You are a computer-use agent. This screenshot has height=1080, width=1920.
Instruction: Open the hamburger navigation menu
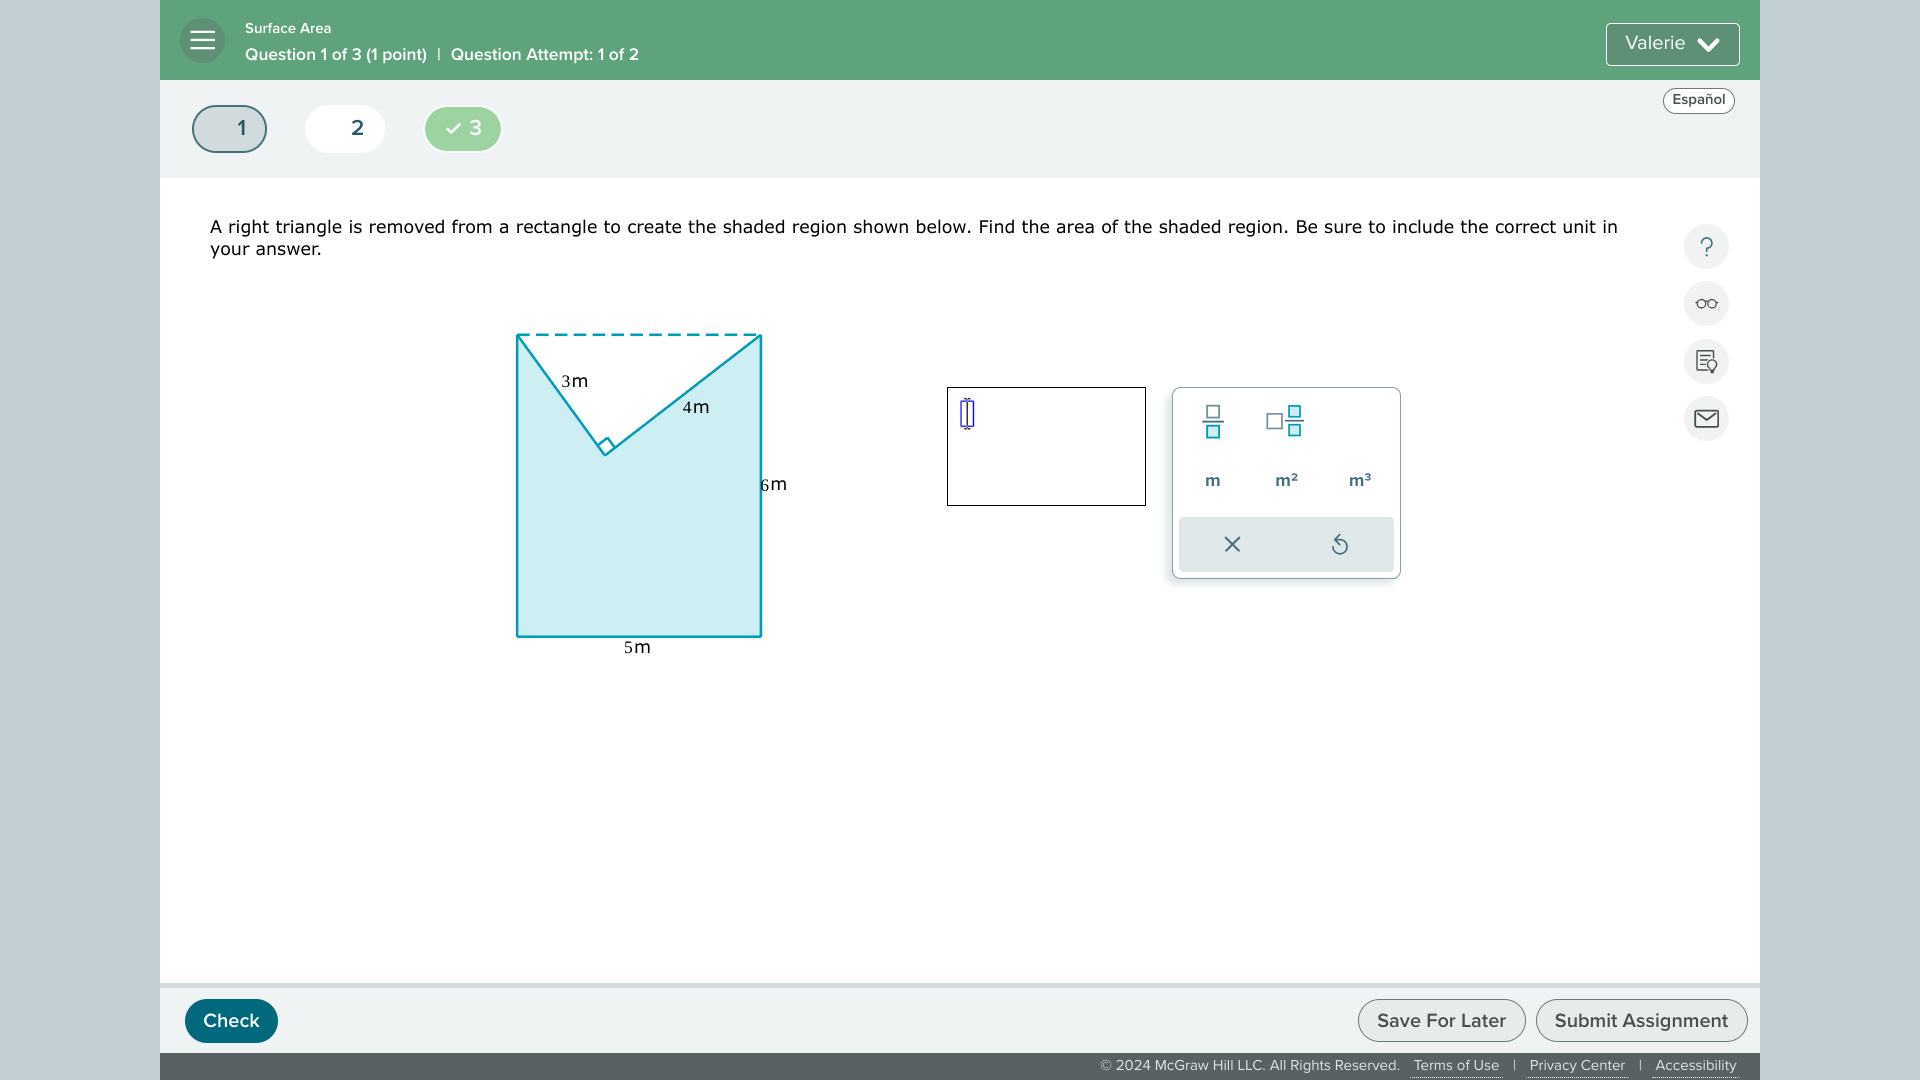[202, 41]
